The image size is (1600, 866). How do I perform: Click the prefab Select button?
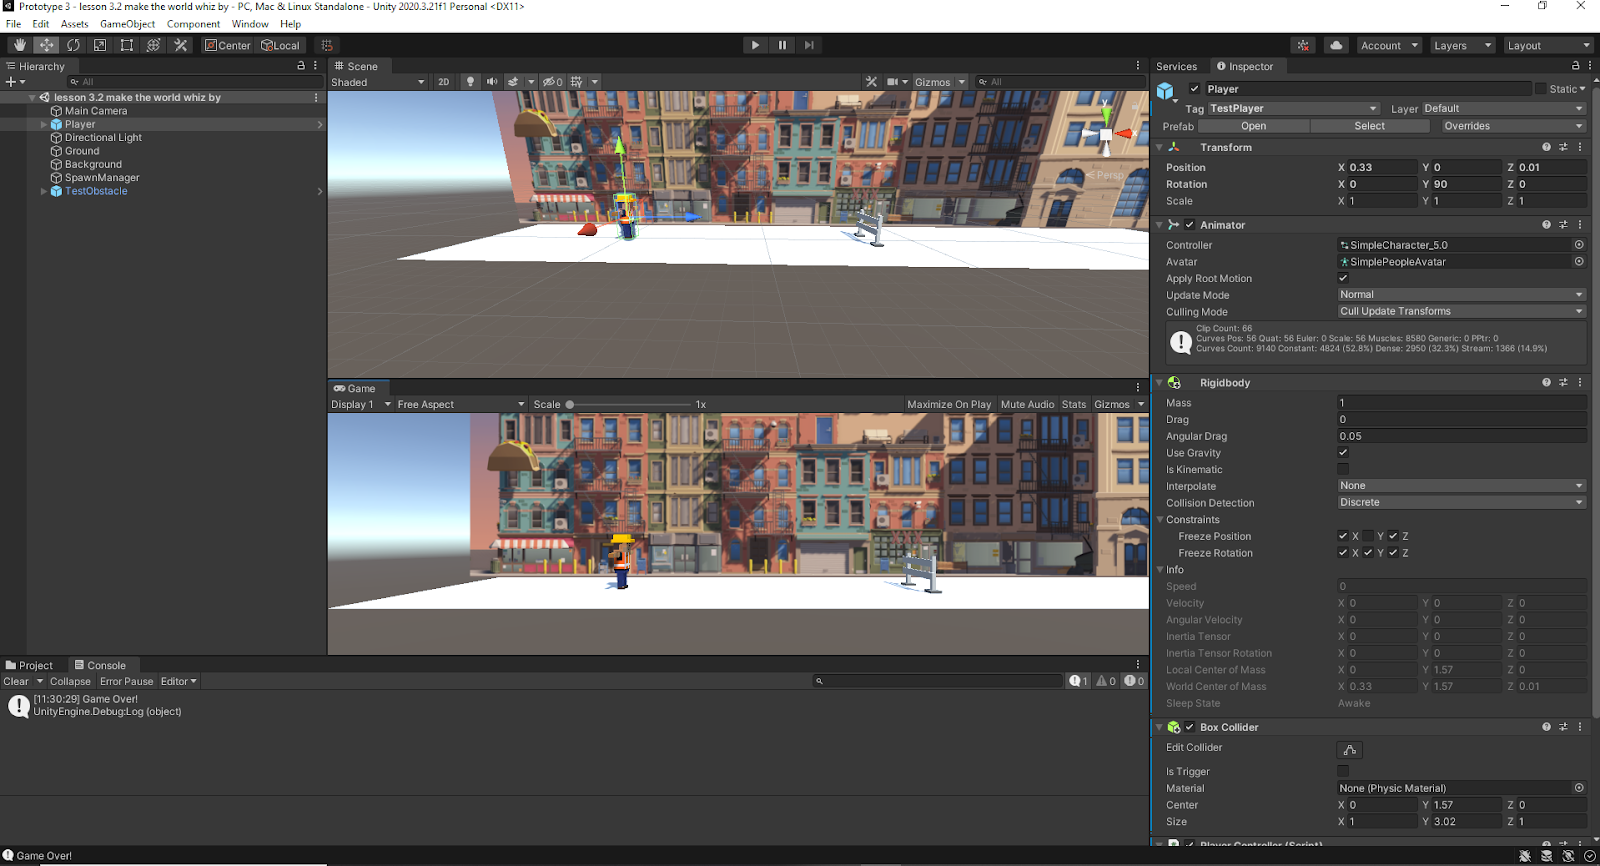[1369, 126]
